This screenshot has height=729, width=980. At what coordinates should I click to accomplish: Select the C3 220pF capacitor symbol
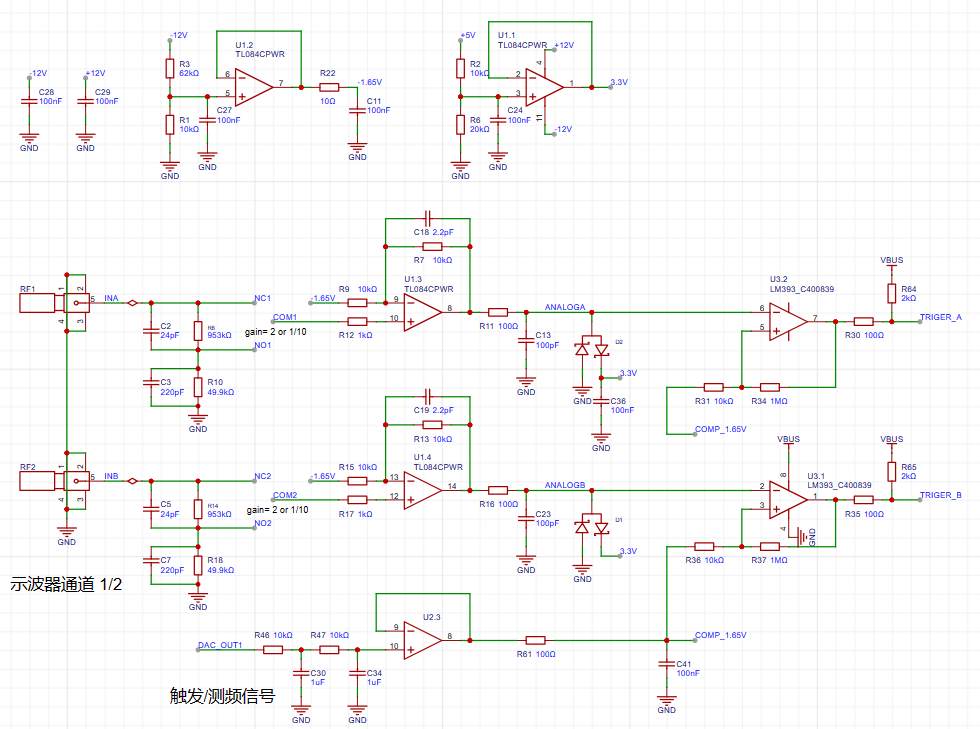[151, 381]
